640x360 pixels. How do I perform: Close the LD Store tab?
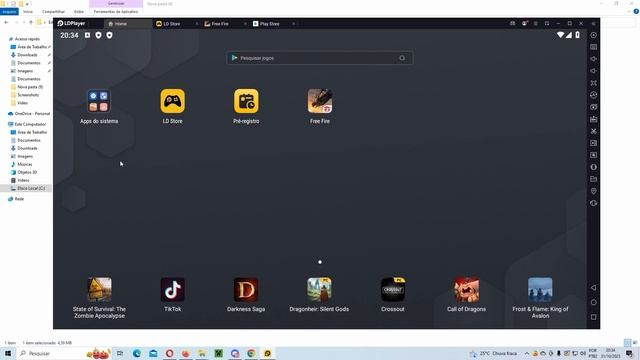click(197, 24)
